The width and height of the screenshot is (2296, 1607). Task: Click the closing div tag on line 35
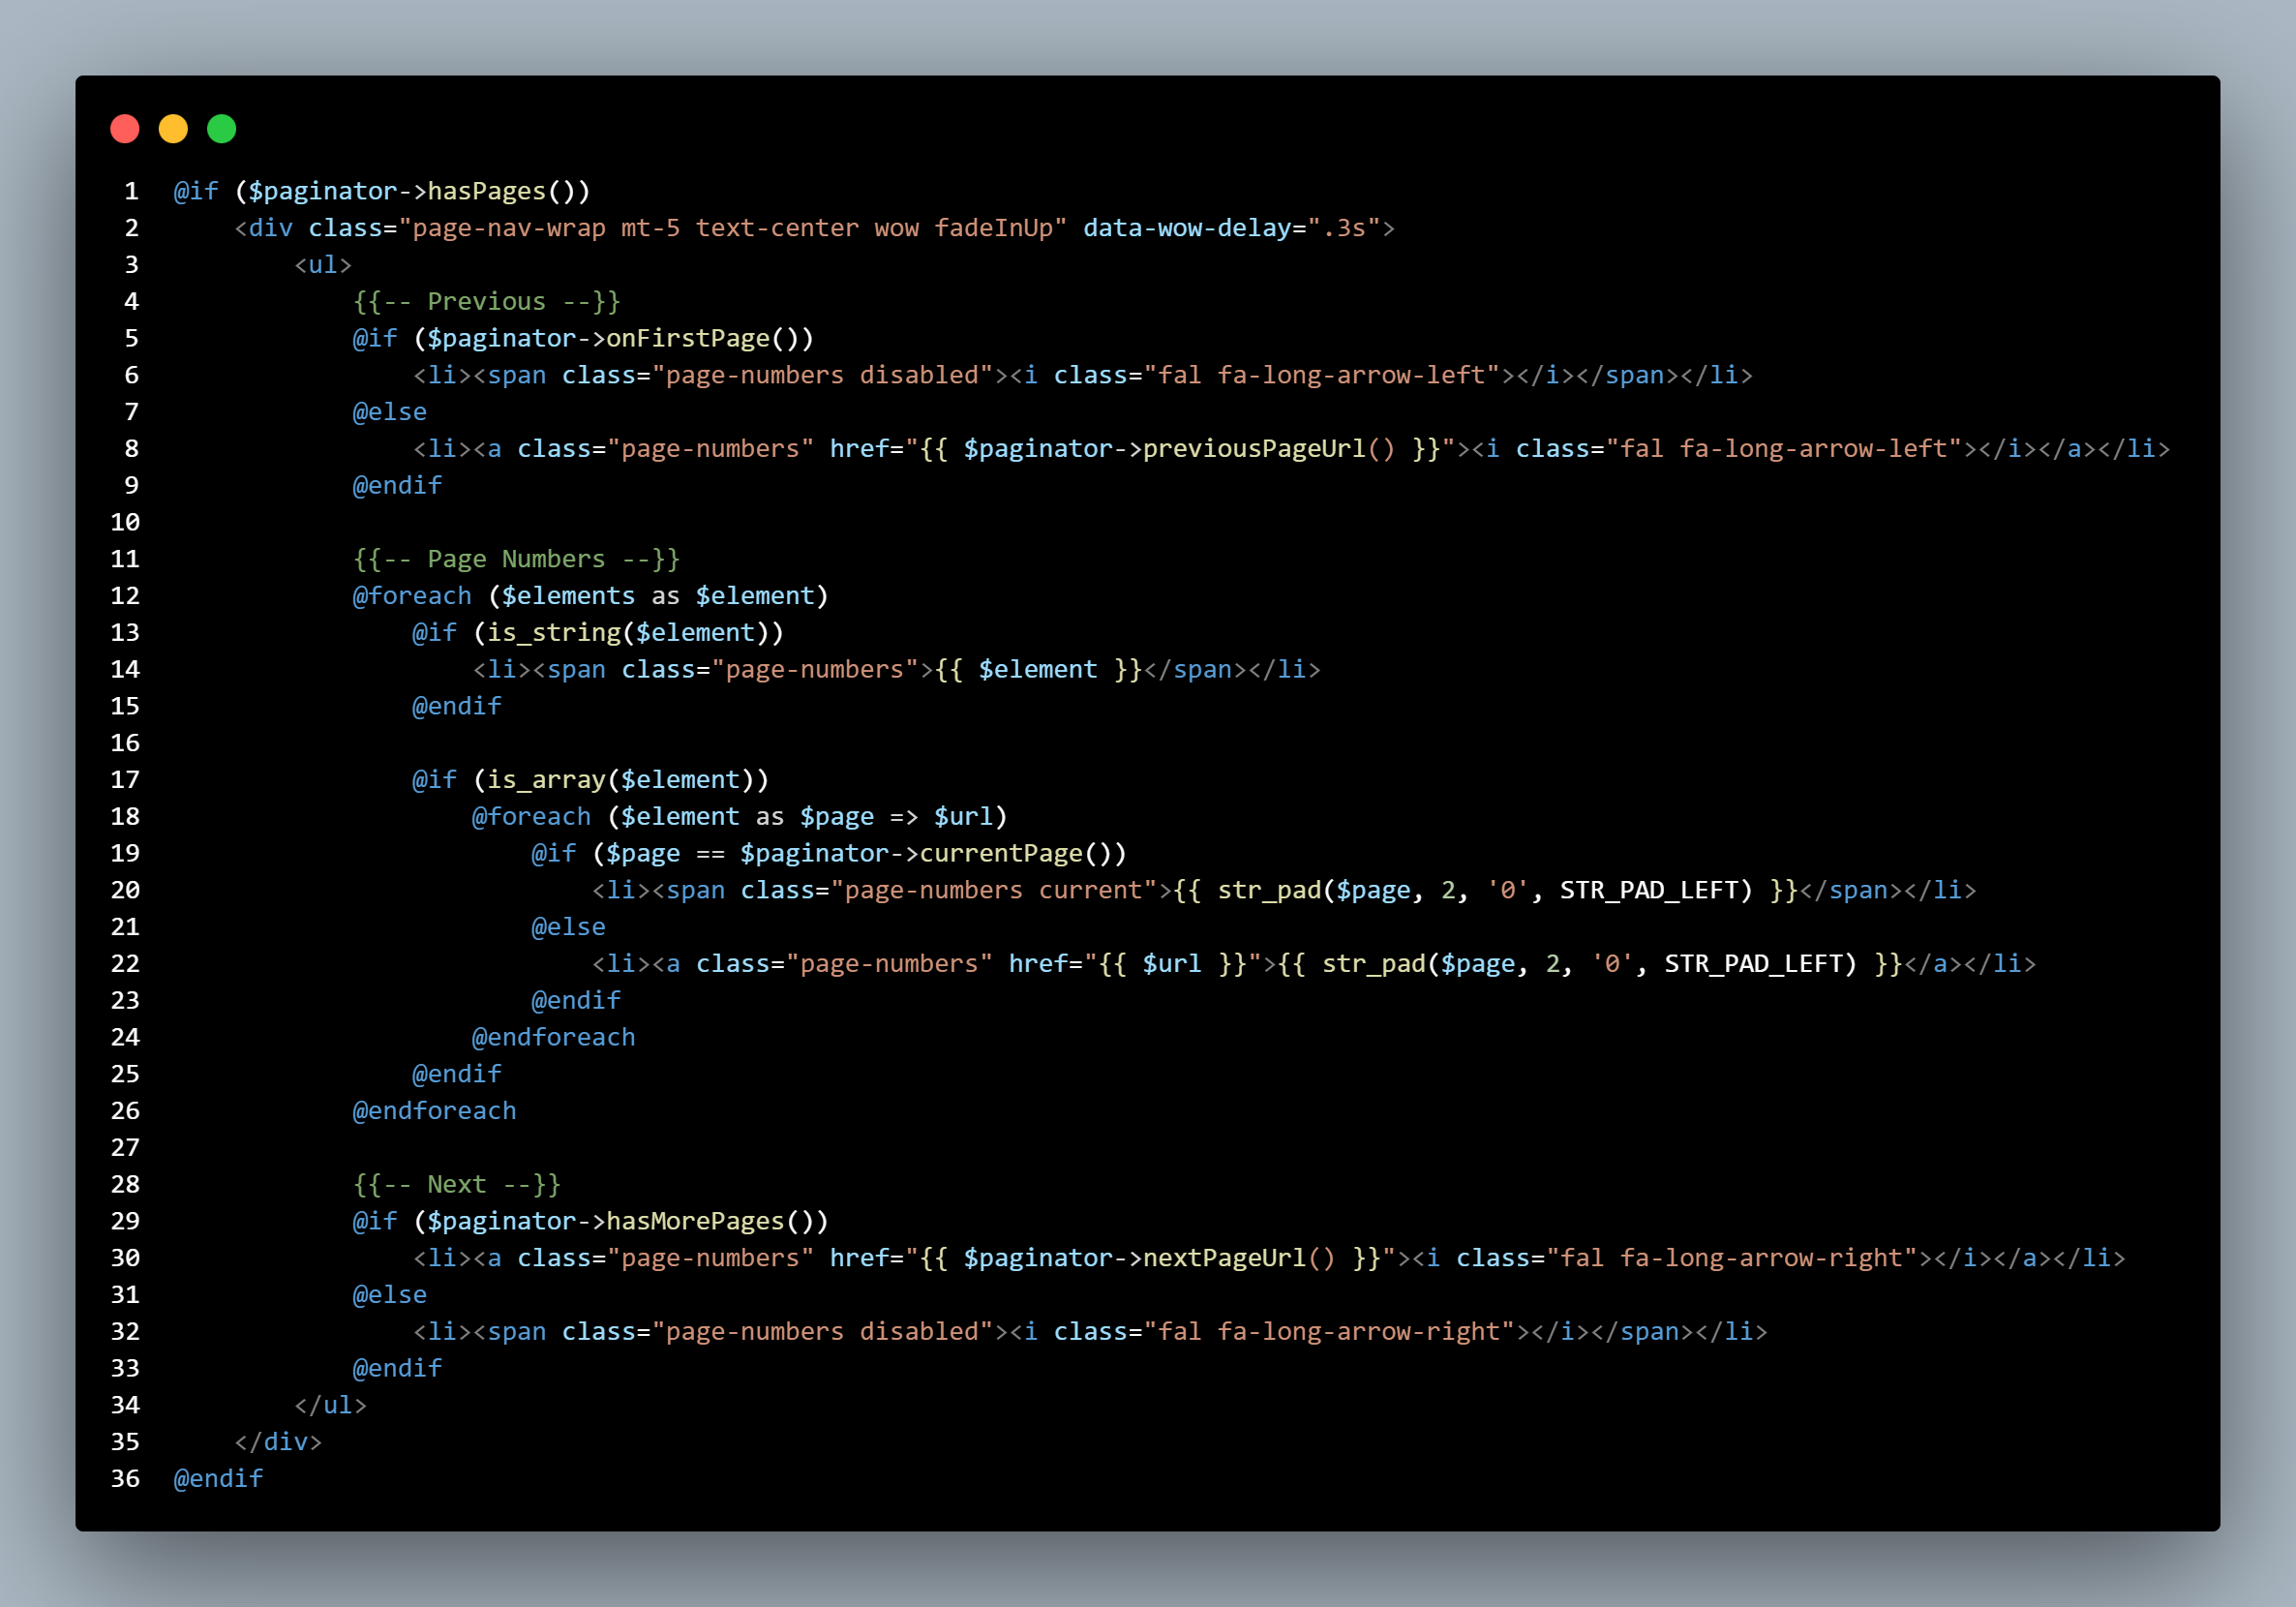(278, 1441)
